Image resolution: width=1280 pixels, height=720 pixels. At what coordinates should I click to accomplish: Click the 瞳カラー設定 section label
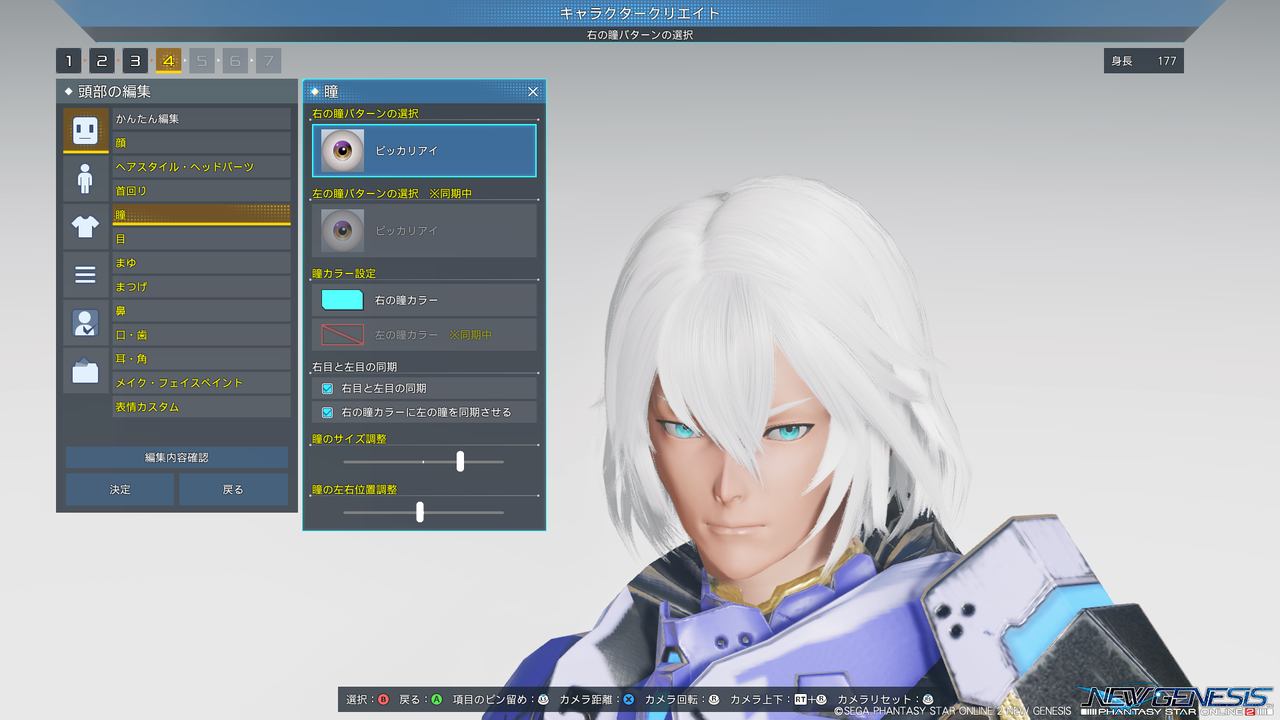pyautogui.click(x=344, y=273)
